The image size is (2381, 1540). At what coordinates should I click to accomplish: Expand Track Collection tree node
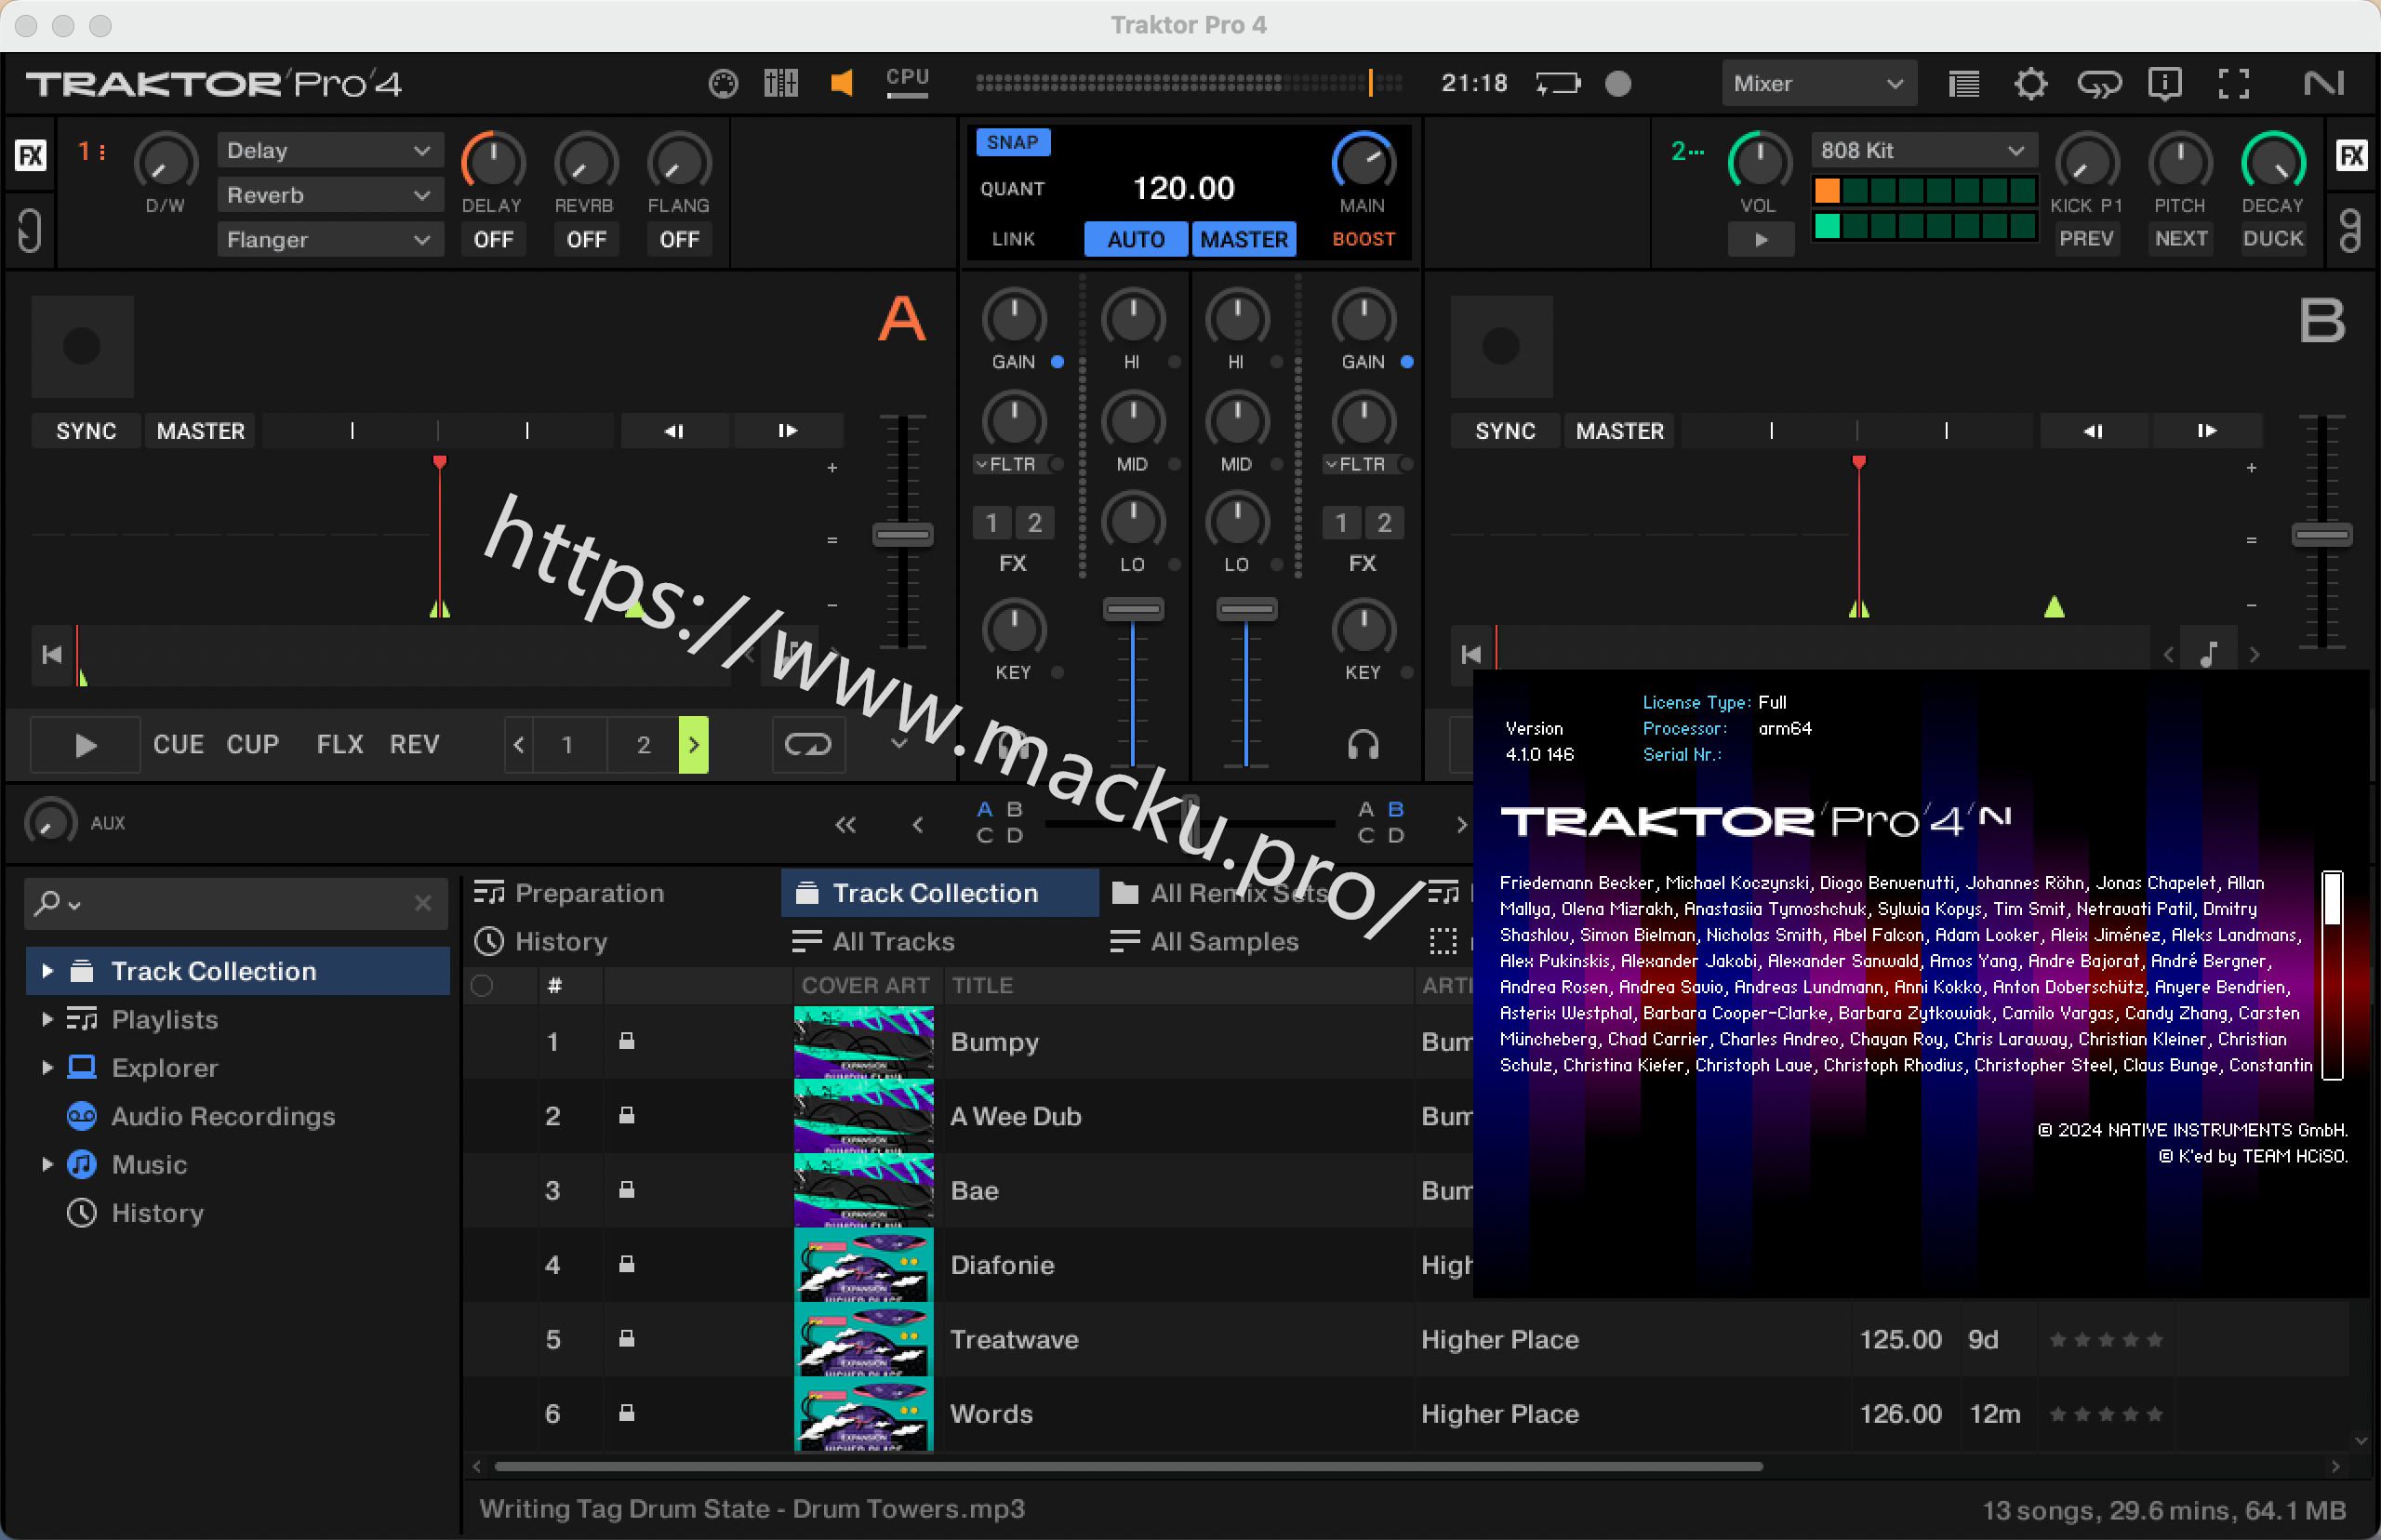point(47,971)
